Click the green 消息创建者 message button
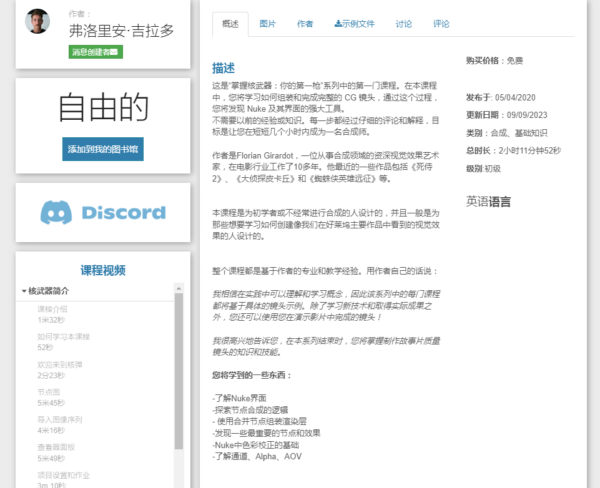The height and width of the screenshot is (488, 600). tap(96, 52)
